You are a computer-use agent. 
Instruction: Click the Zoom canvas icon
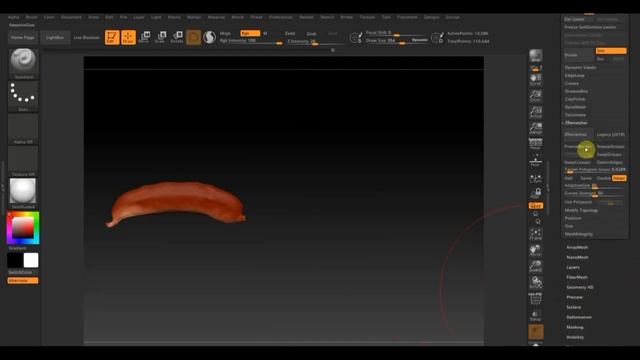click(x=536, y=96)
